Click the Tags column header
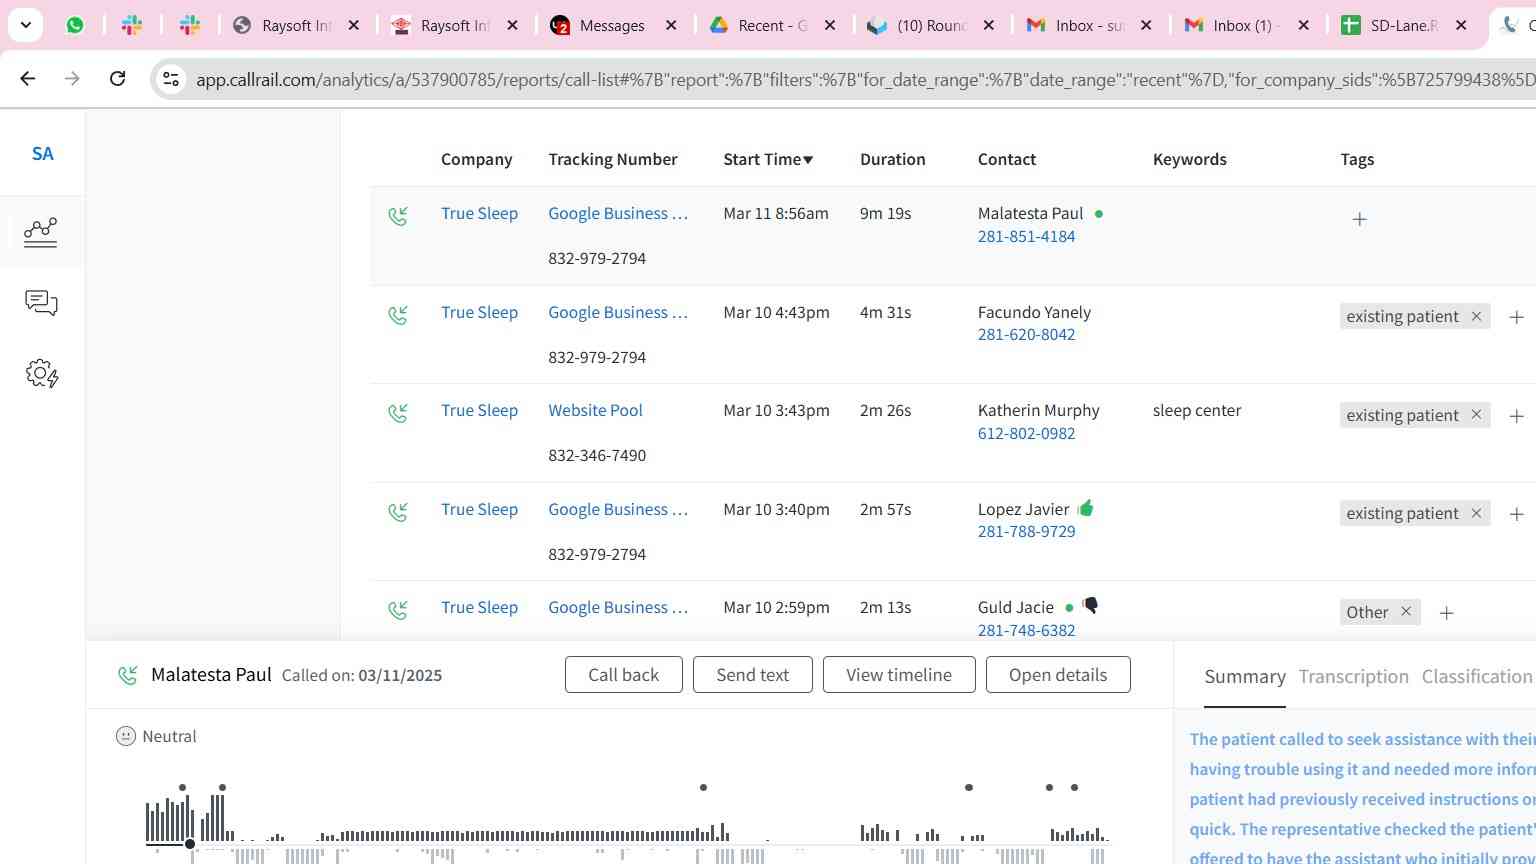 point(1357,159)
